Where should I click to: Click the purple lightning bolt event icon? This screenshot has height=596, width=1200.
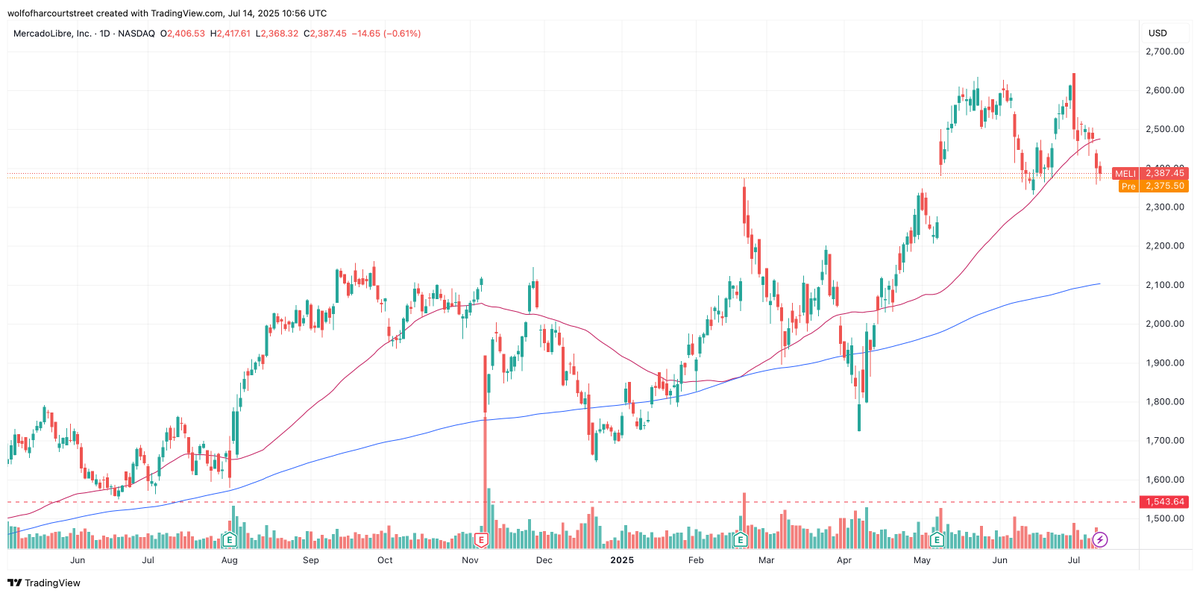(1100, 539)
